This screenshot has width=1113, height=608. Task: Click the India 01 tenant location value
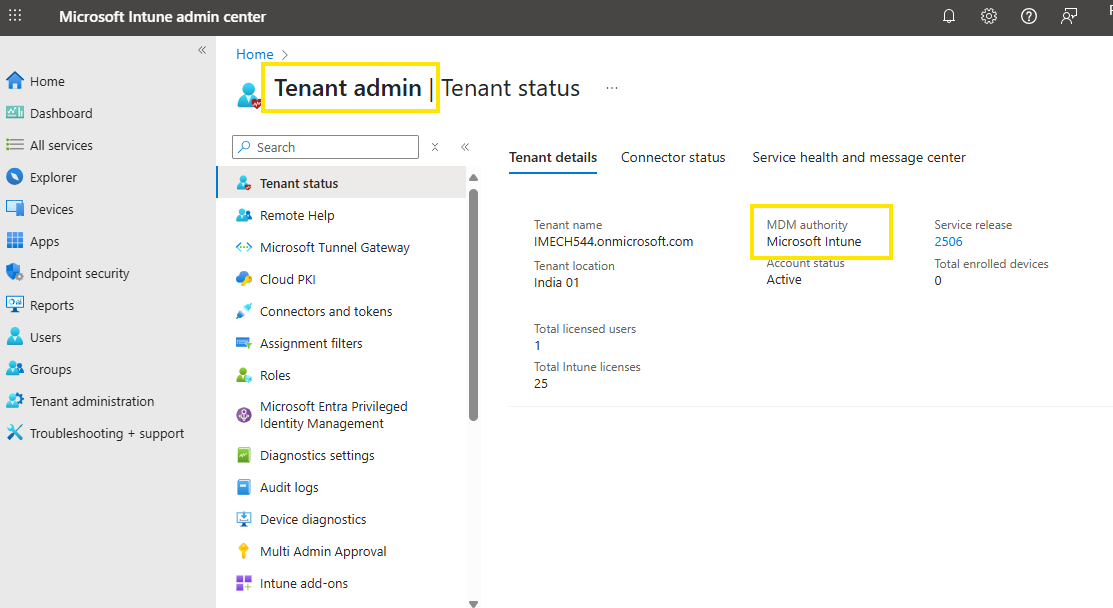[556, 282]
